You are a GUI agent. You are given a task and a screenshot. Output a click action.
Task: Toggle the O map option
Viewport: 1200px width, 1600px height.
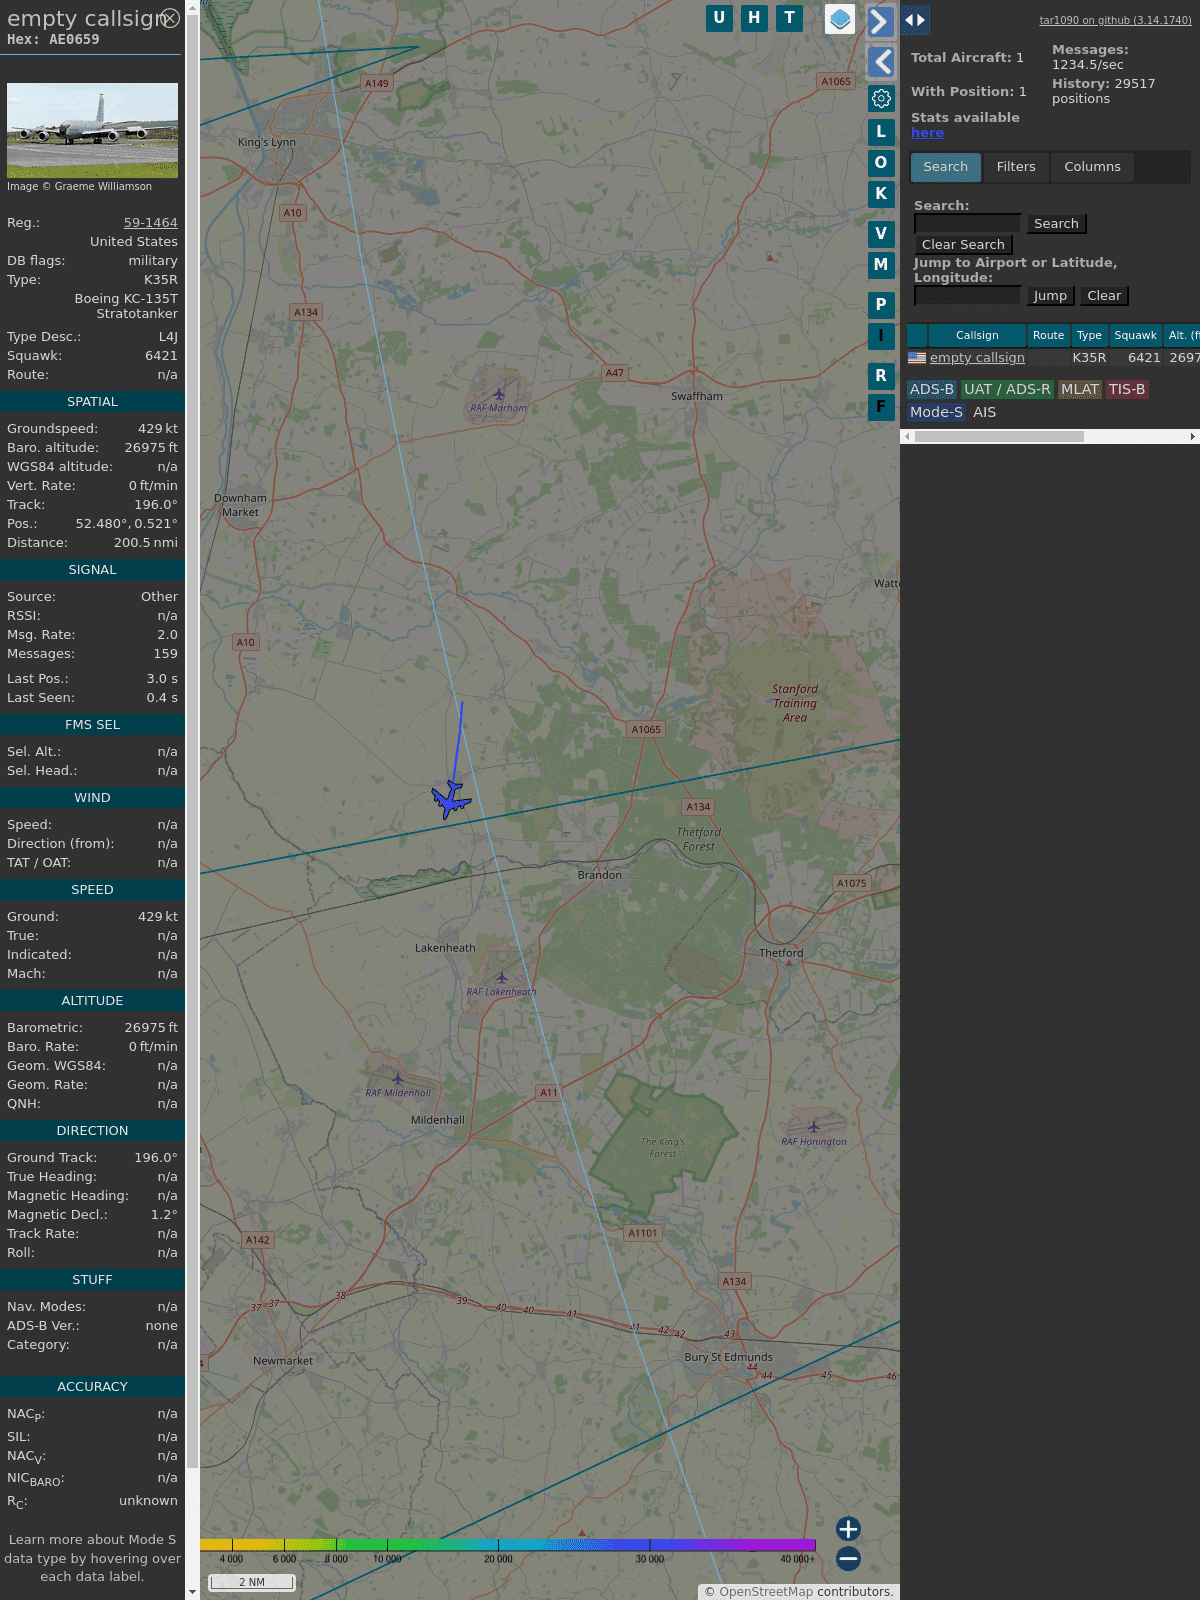coord(881,163)
